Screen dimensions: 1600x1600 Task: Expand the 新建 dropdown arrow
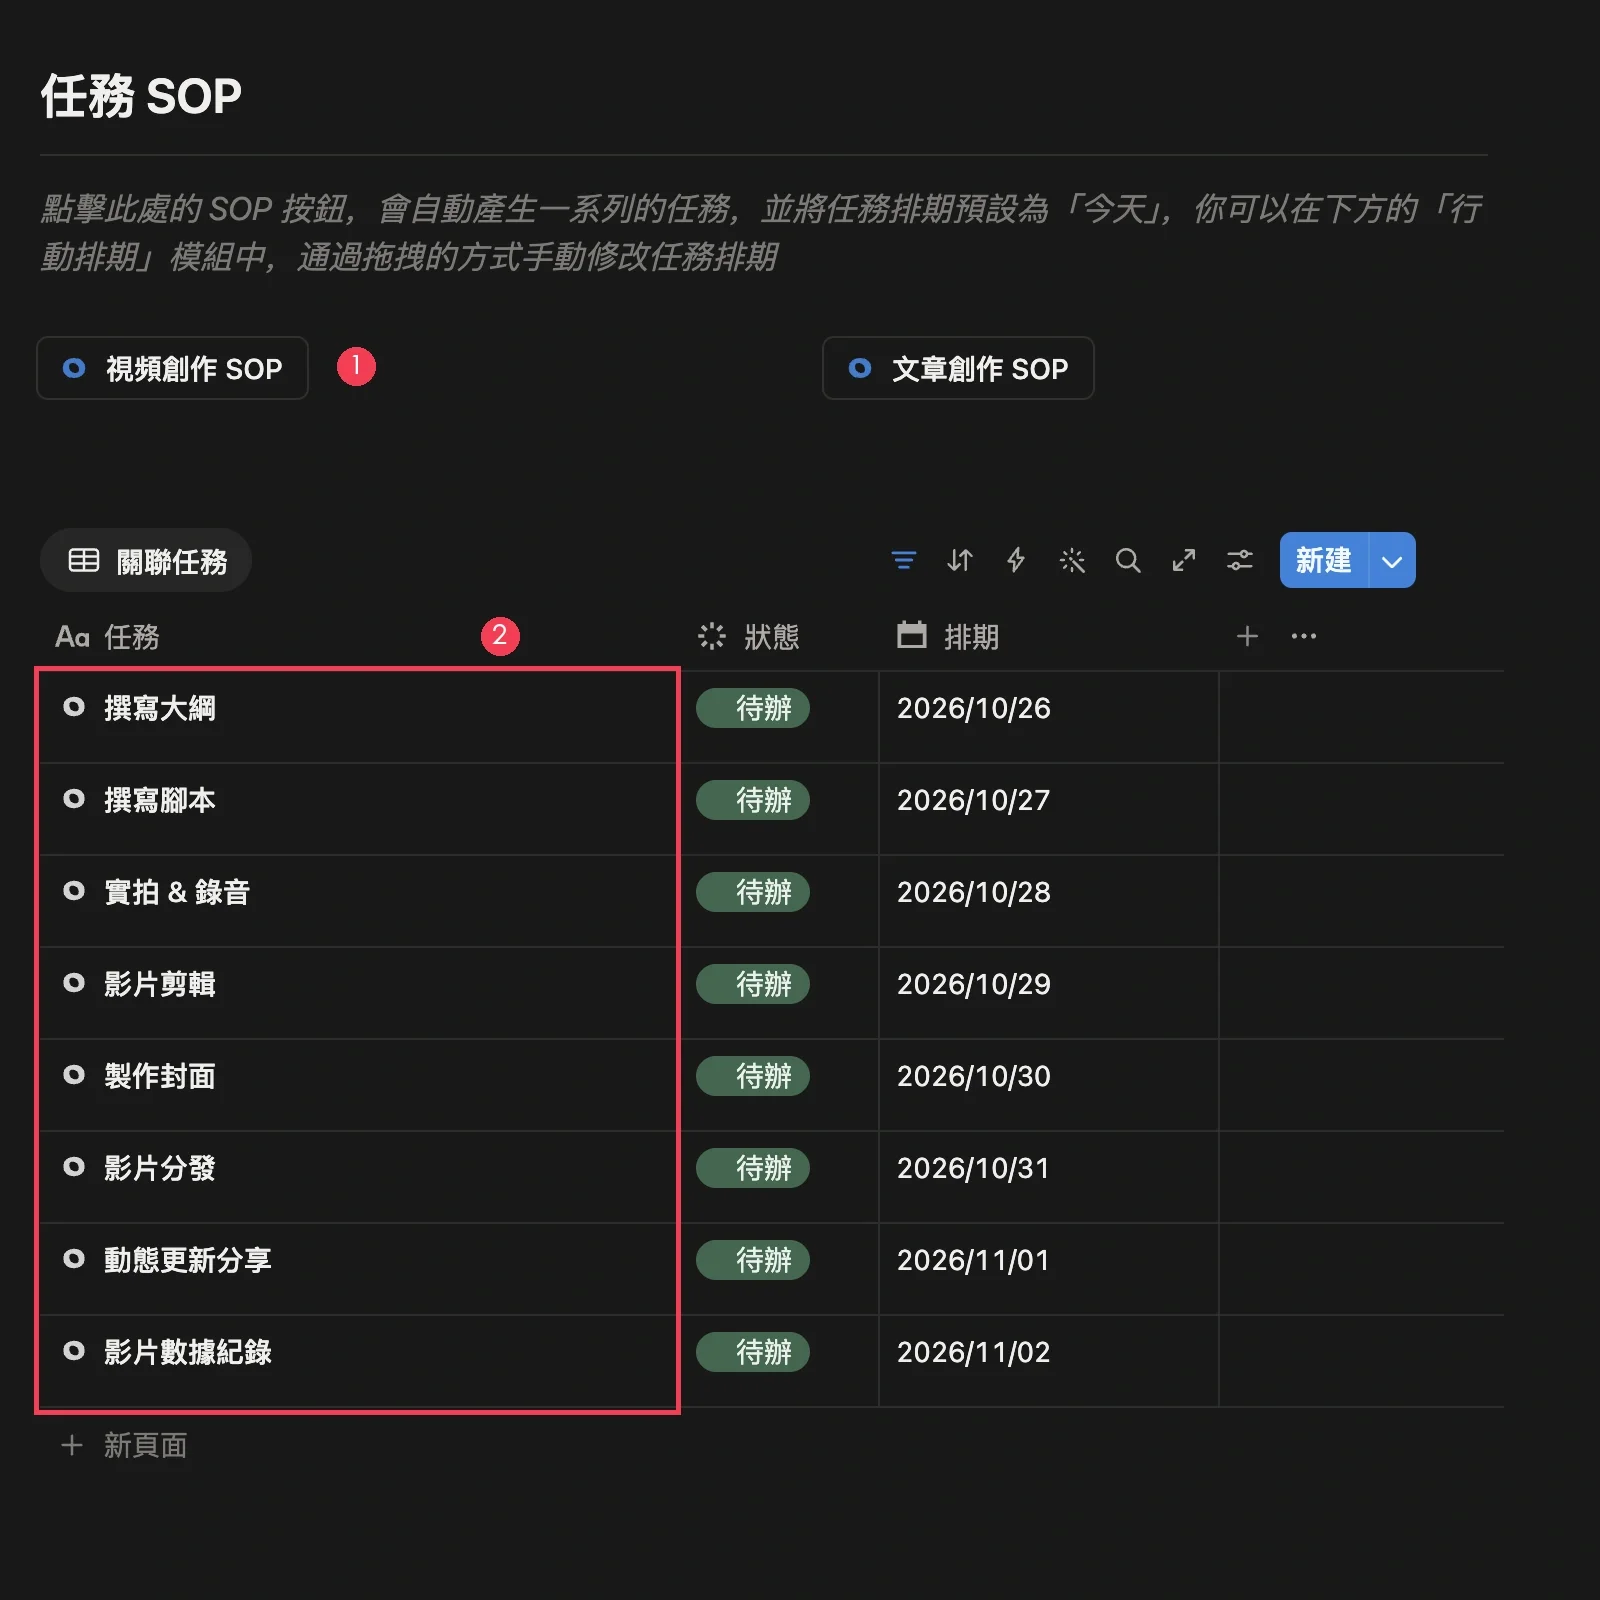pos(1392,560)
